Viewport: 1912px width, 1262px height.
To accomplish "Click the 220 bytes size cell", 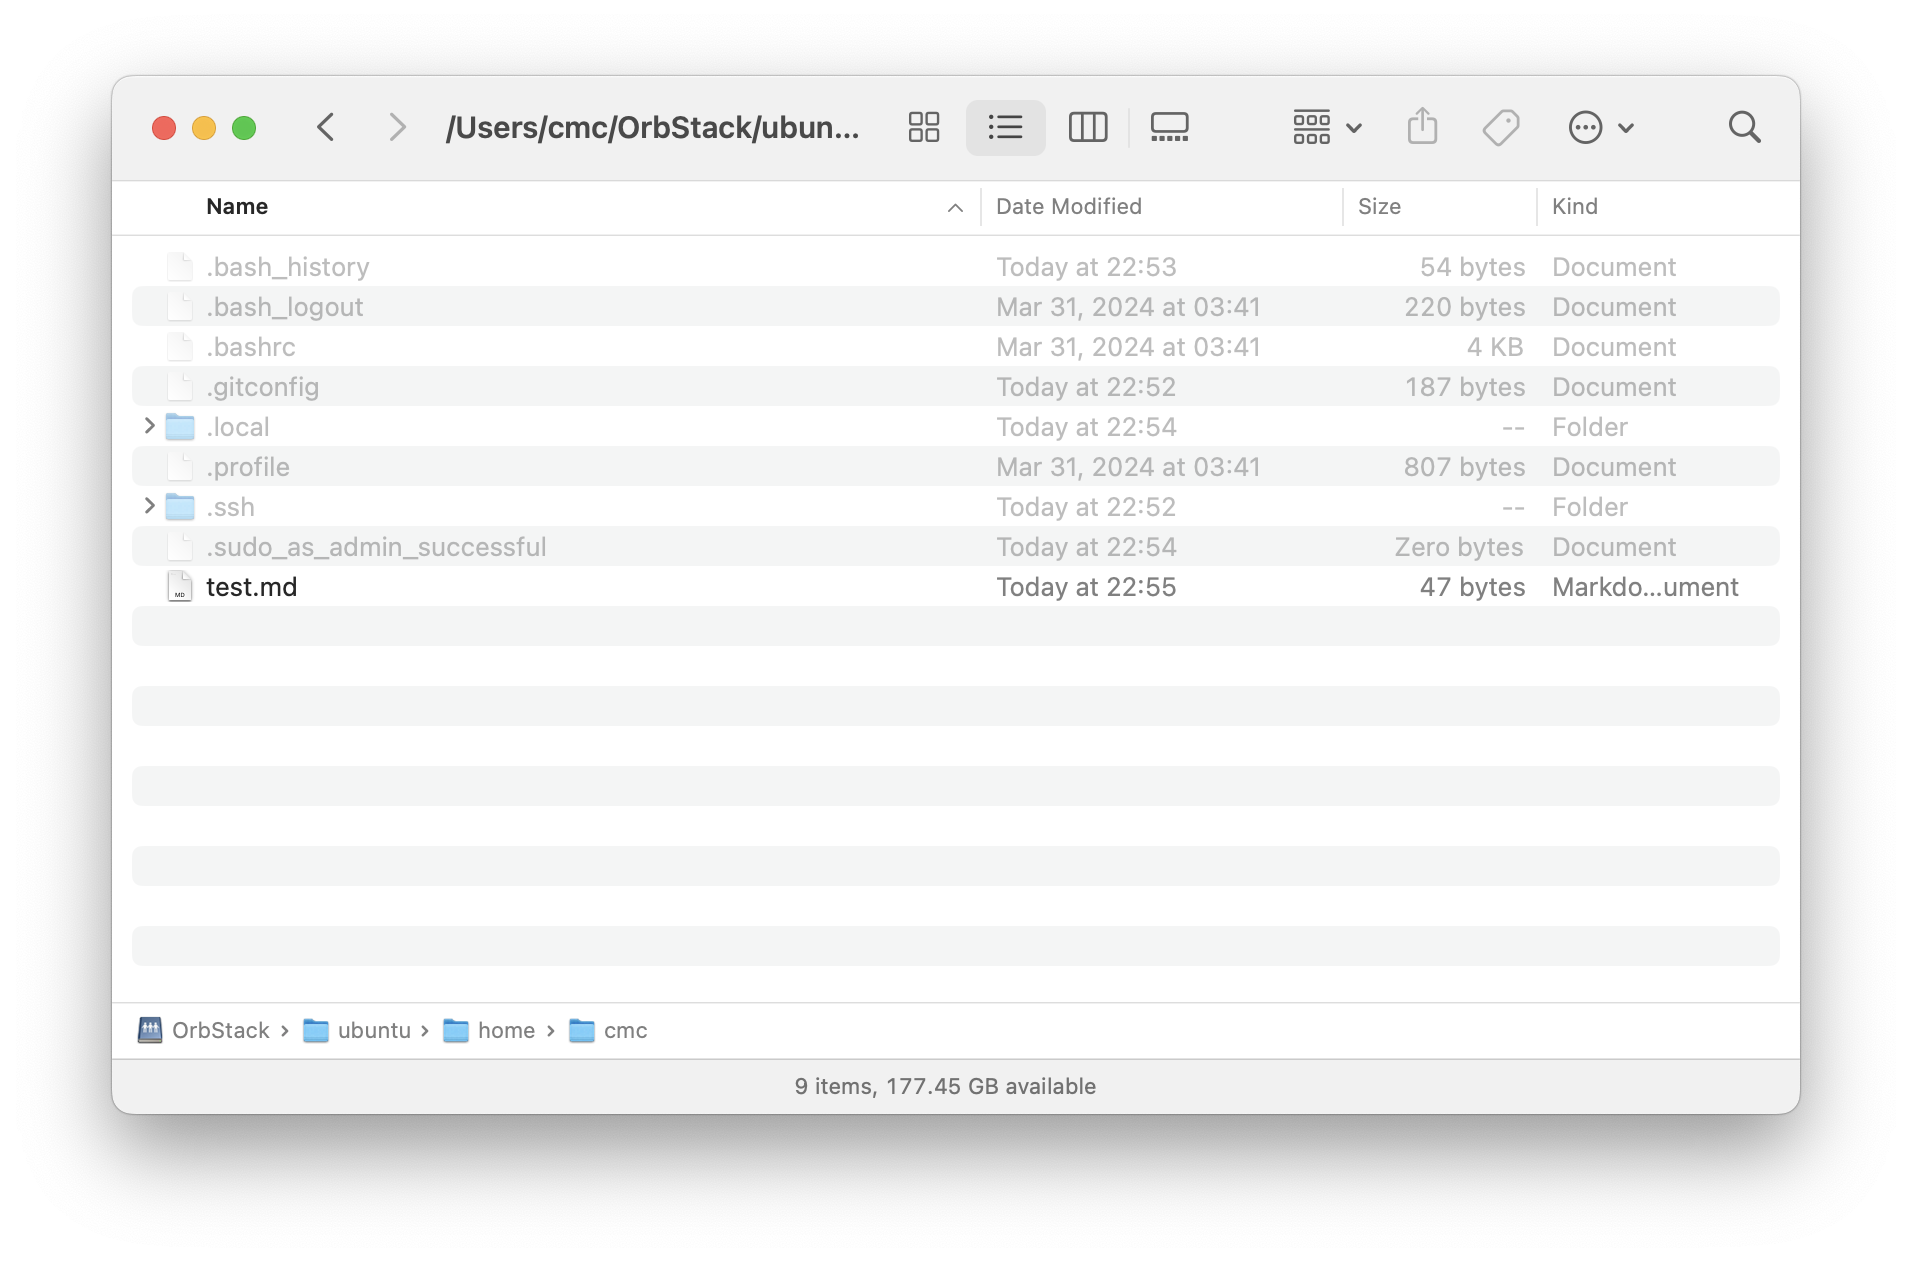I will (1465, 307).
